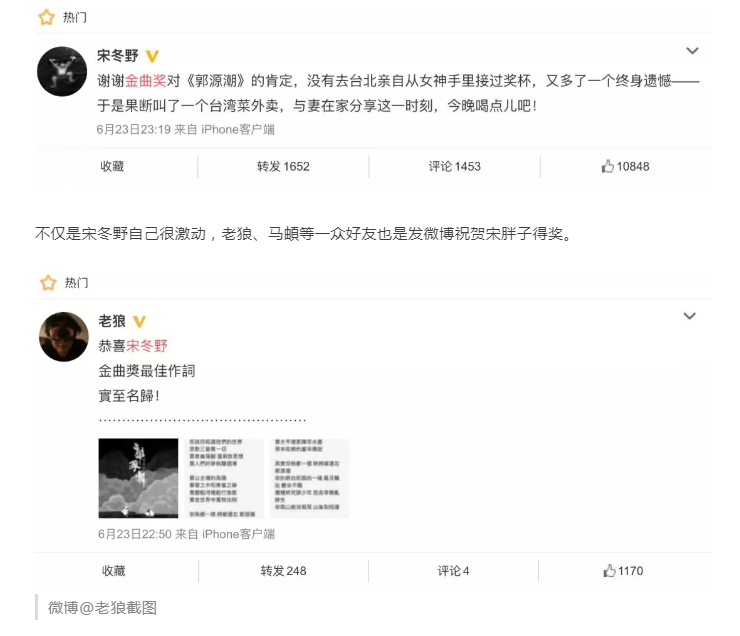The height and width of the screenshot is (636, 740).
Task: Click the star icon above 老狼's post
Action: tap(48, 283)
